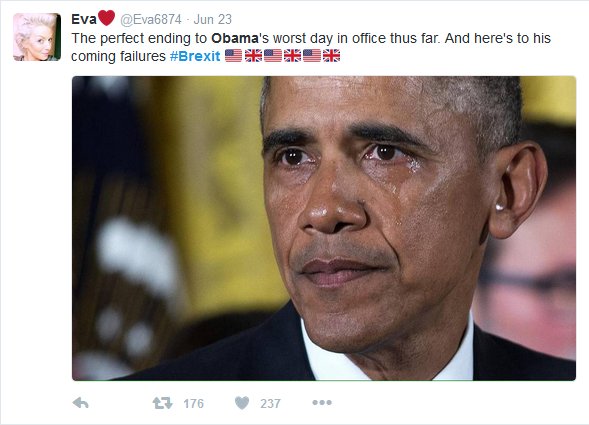589x425 pixels.
Task: Open Eva's profile picture avatar
Action: [x=37, y=37]
